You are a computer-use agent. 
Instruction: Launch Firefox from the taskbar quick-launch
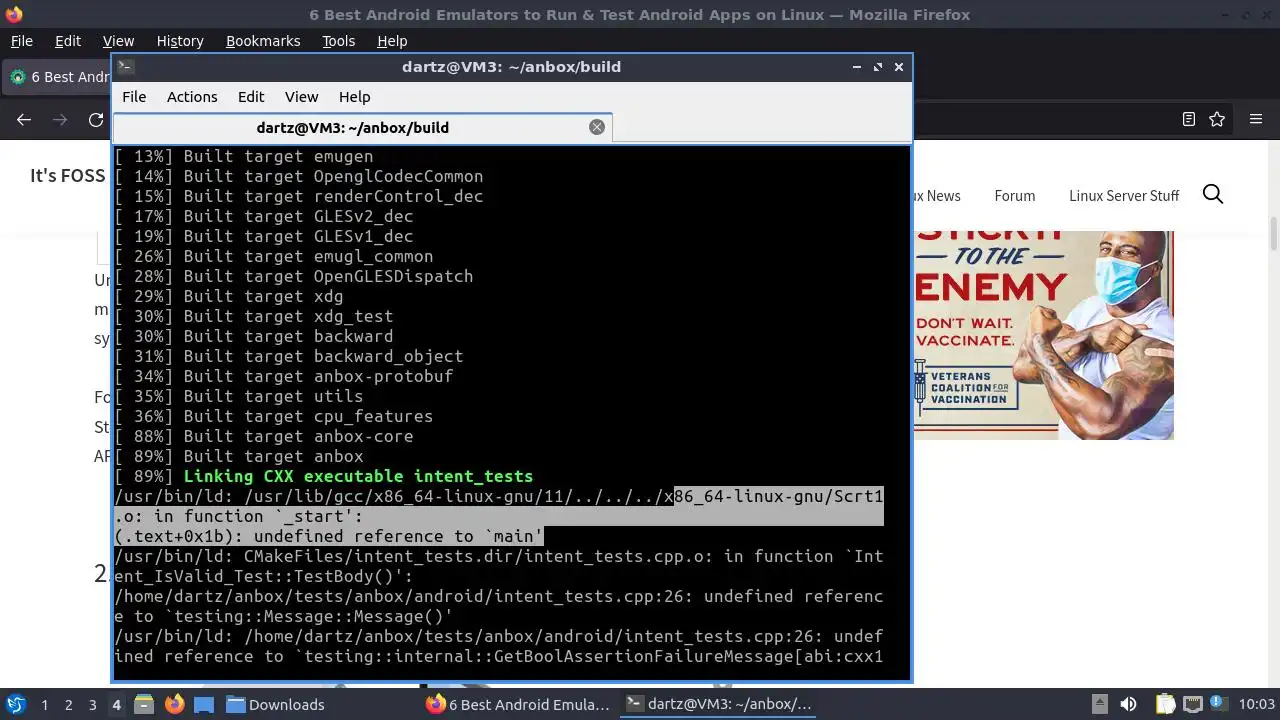pyautogui.click(x=174, y=704)
